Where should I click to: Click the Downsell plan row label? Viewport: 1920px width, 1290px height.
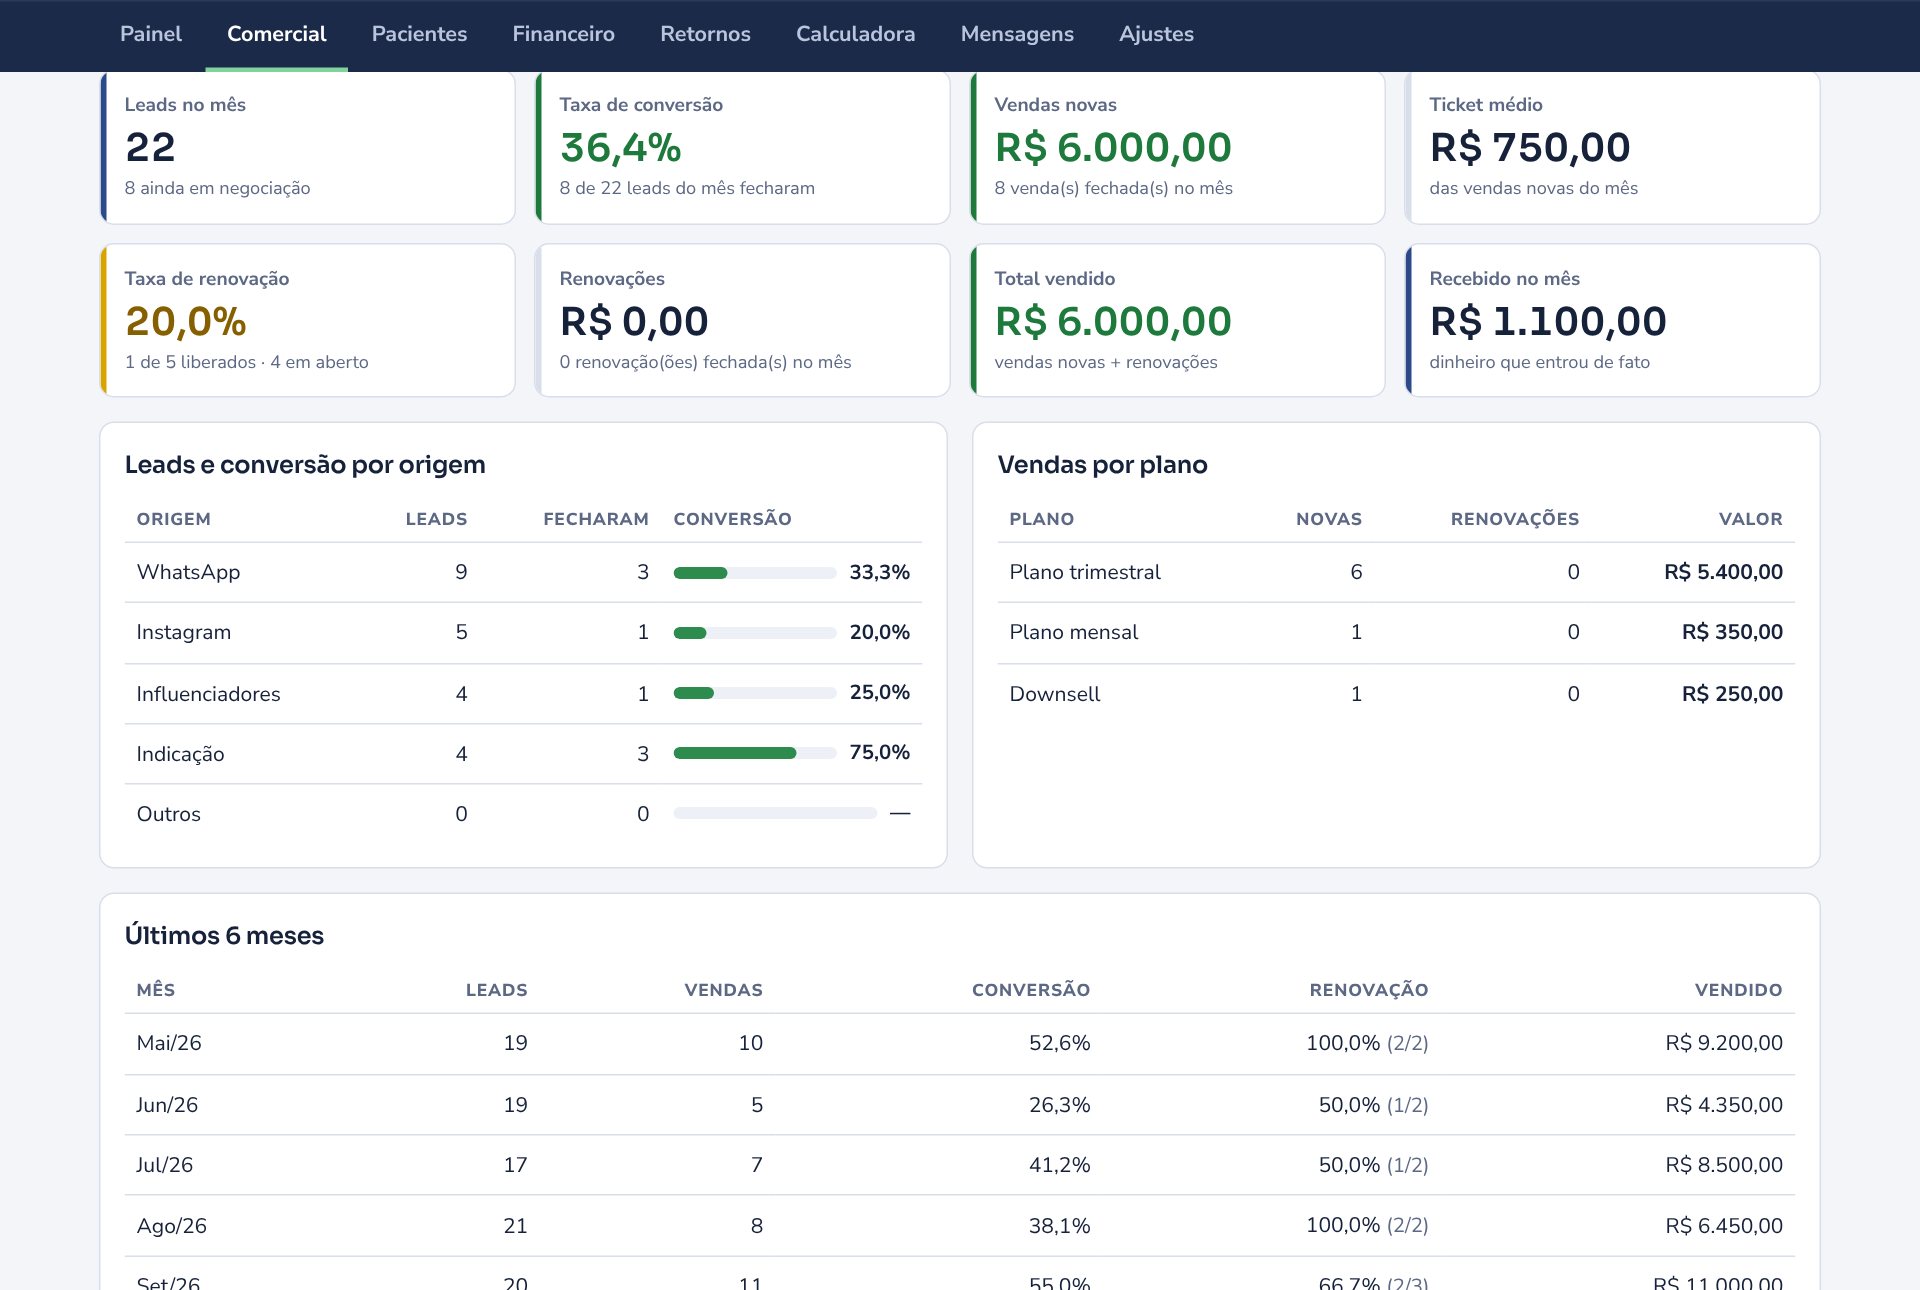[x=1055, y=694]
